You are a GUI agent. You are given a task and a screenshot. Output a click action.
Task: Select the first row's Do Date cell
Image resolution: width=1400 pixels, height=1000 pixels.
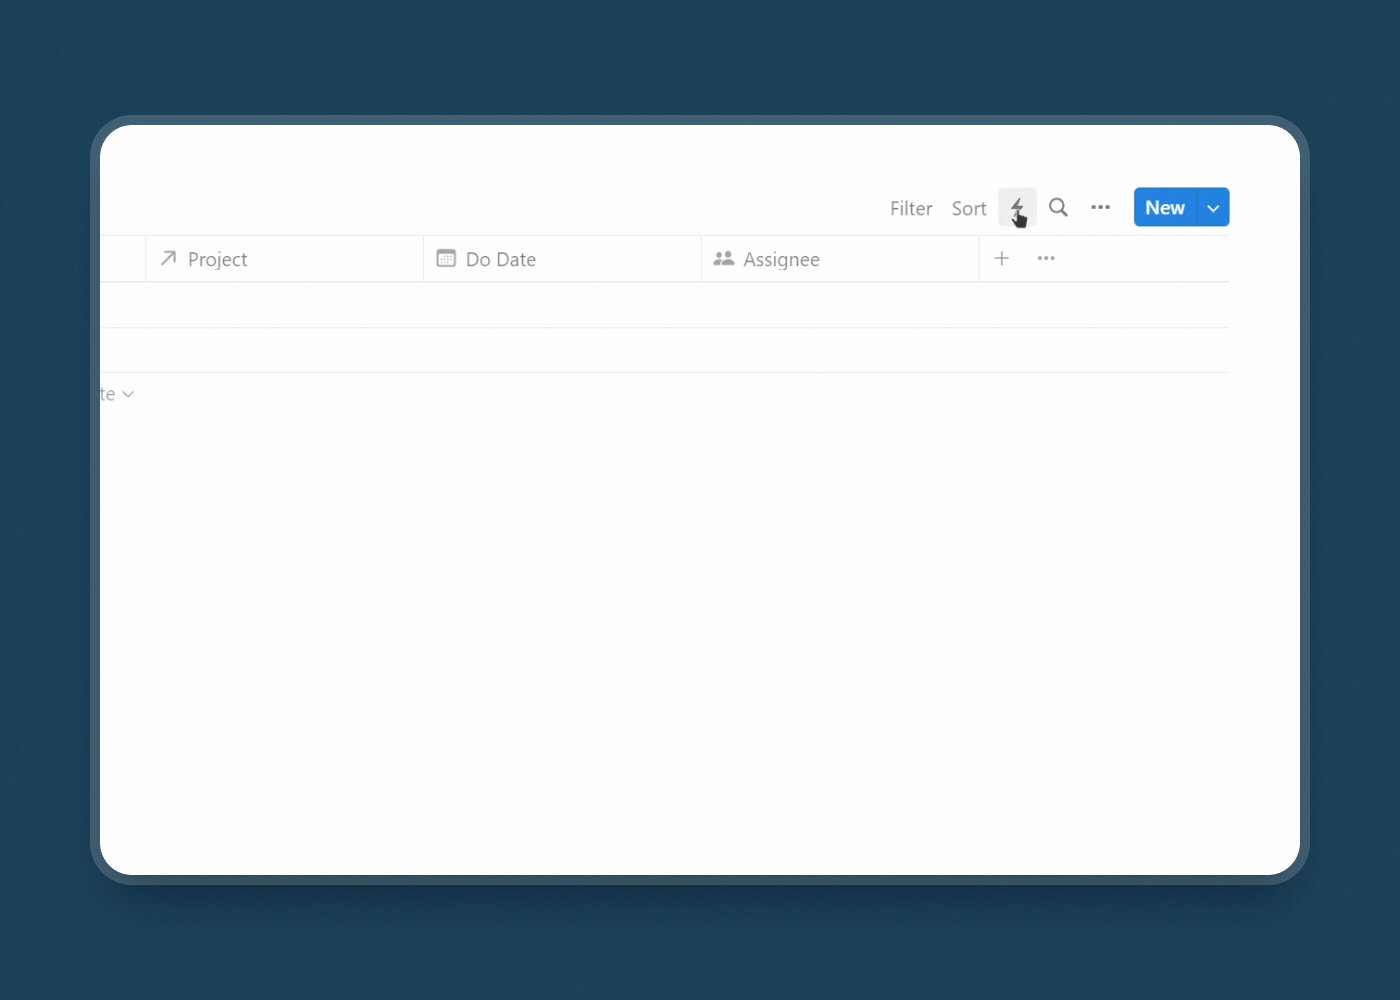(x=562, y=305)
